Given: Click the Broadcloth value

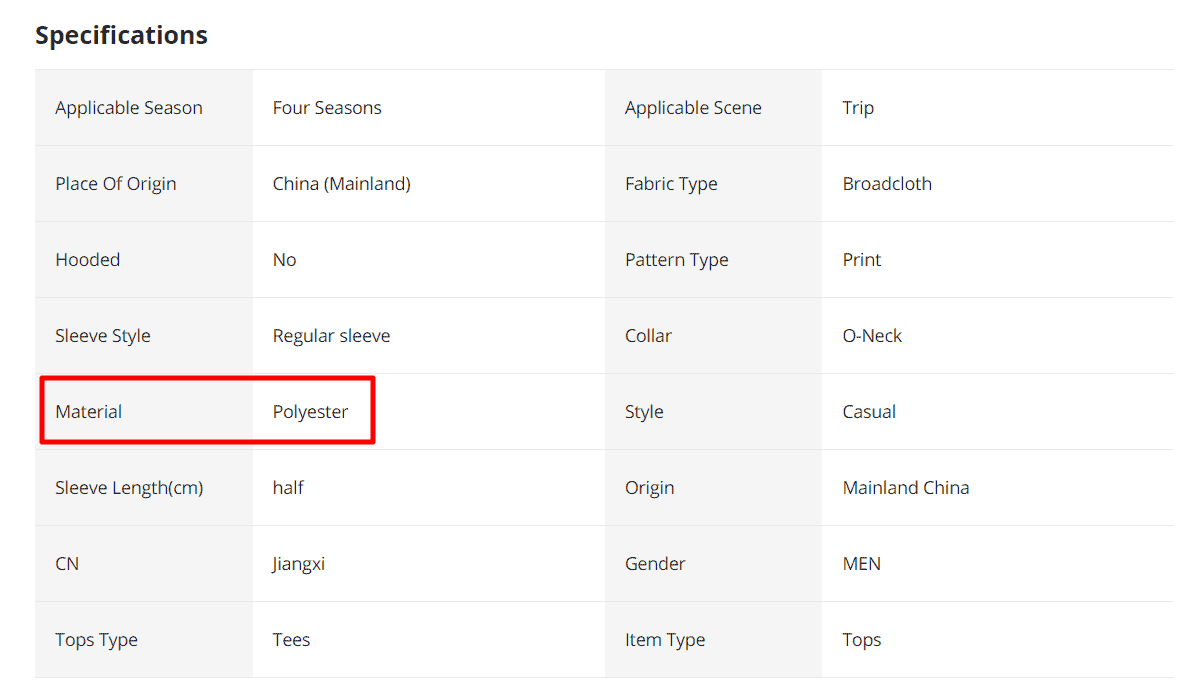Looking at the screenshot, I should tap(887, 184).
